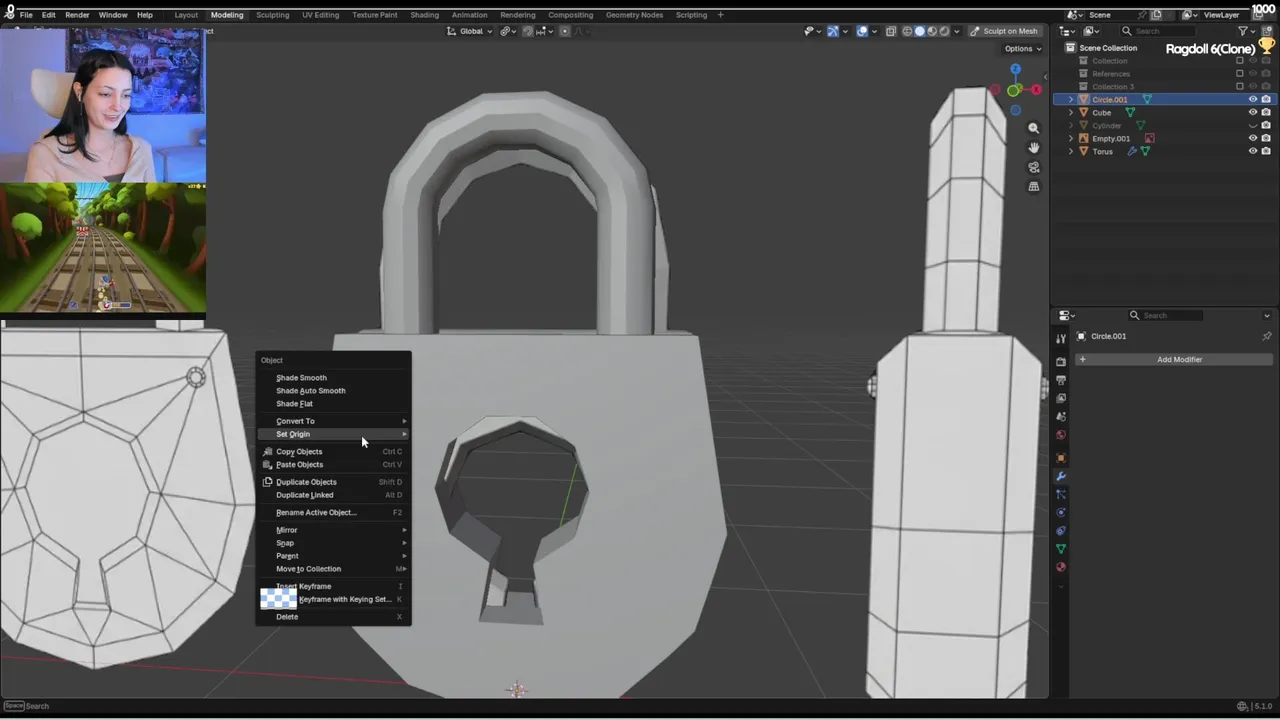This screenshot has width=1280, height=720.
Task: Unhide Cylinder with its closed eye icon
Action: coord(1252,125)
